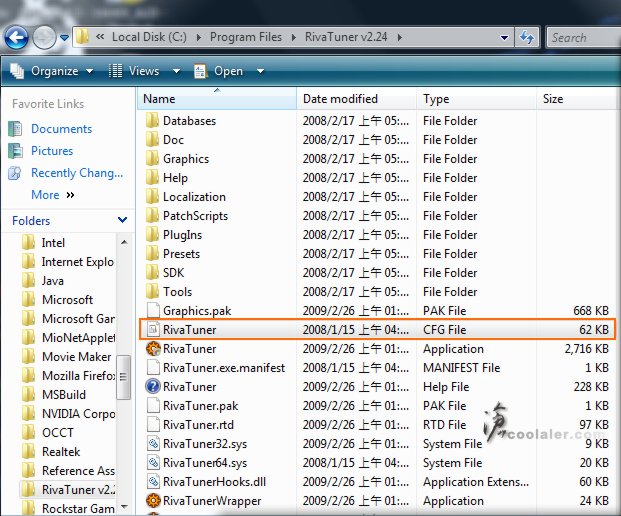Open the Organize menu
This screenshot has width=621, height=516.
(51, 71)
